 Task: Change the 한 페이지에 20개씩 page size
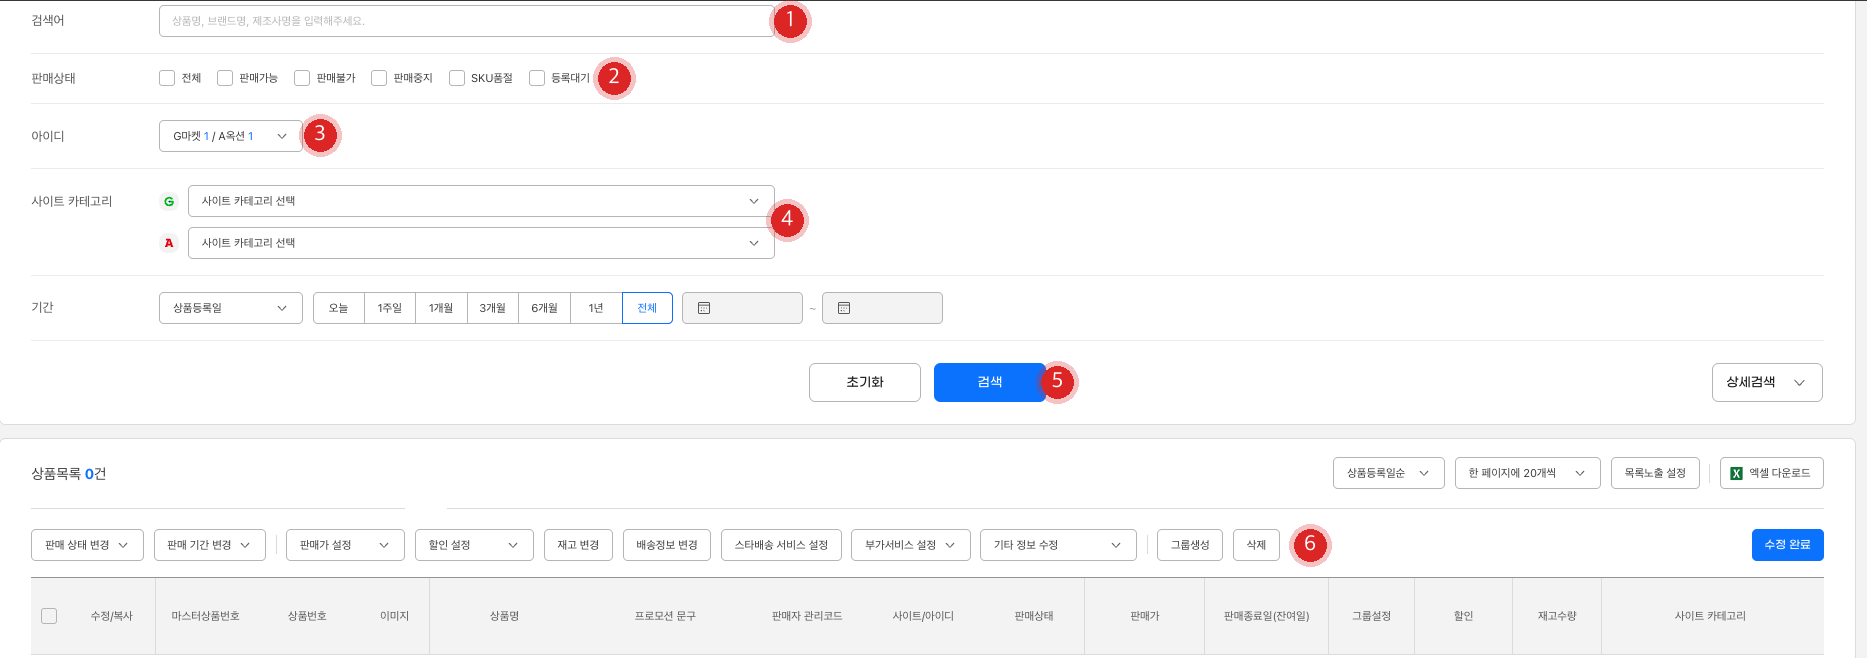click(1528, 473)
